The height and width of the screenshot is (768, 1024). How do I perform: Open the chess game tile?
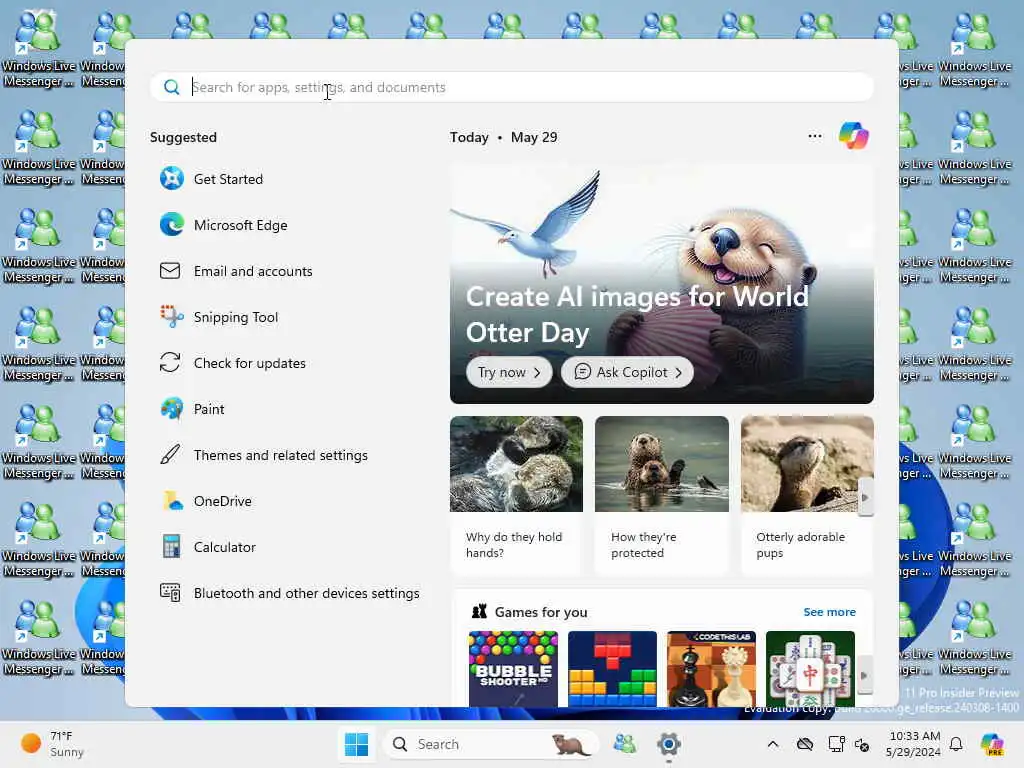[x=711, y=669]
